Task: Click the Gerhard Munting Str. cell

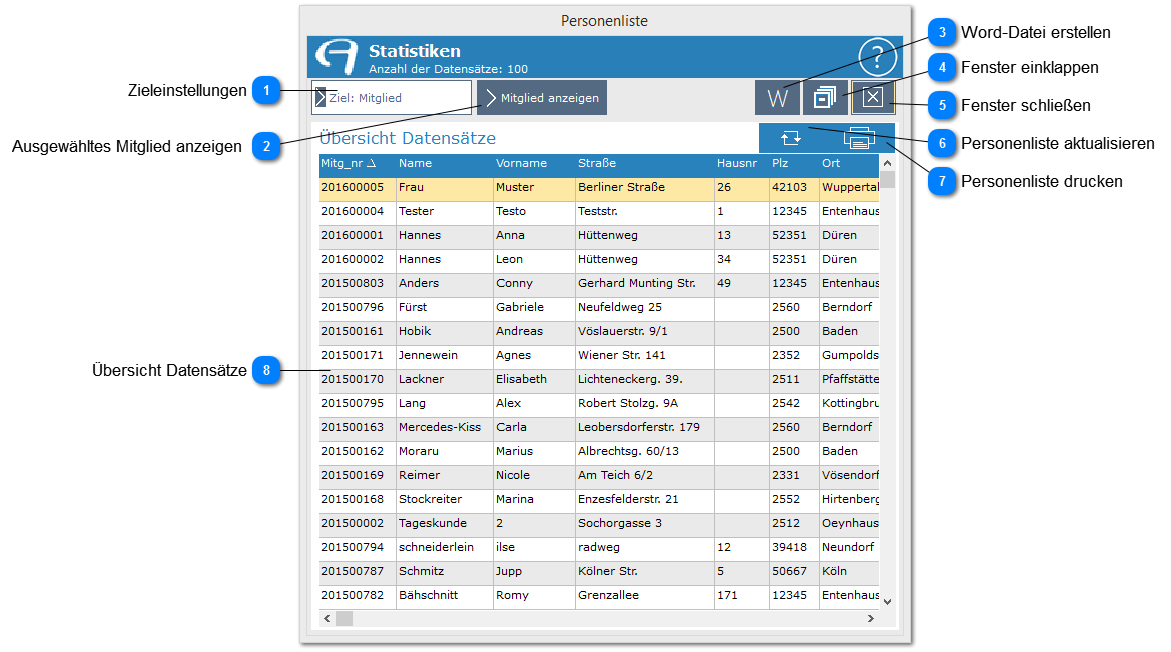Action: 644,284
